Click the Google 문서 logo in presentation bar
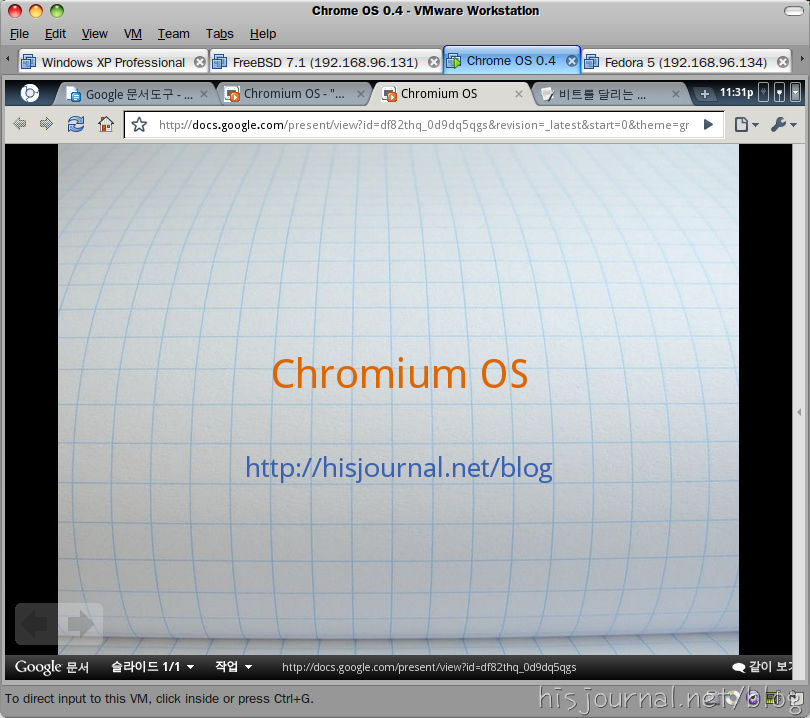 [52, 667]
